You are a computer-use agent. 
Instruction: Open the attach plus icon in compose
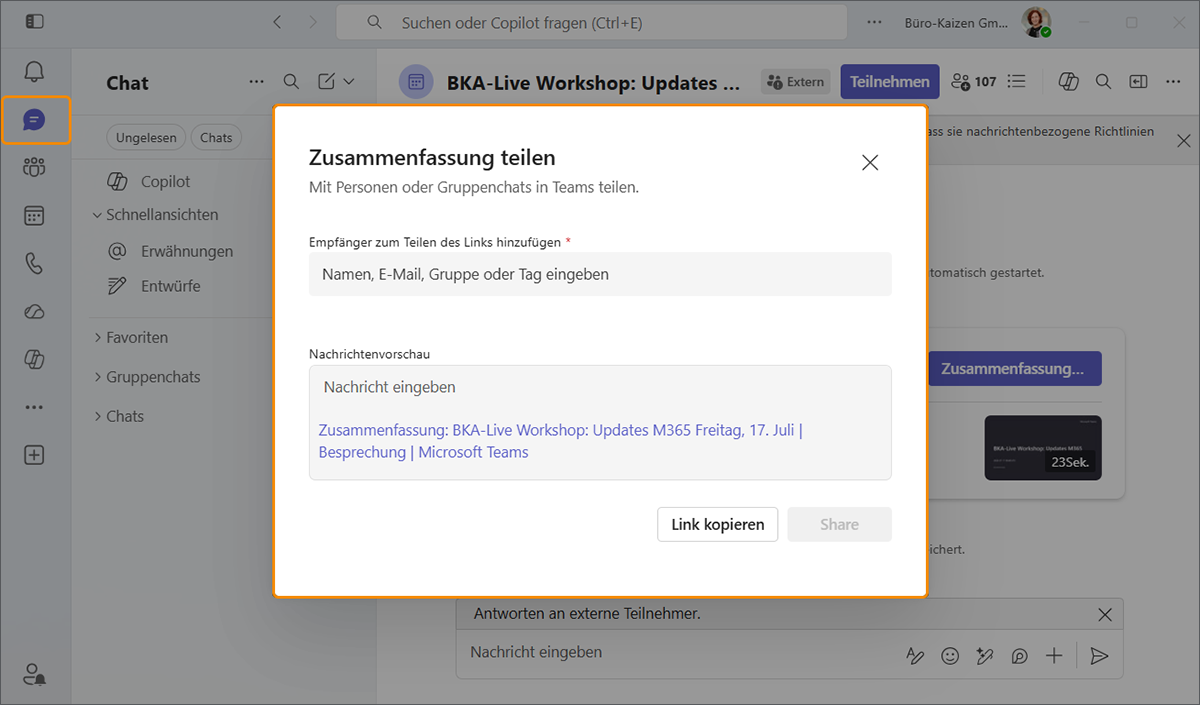tap(1054, 656)
